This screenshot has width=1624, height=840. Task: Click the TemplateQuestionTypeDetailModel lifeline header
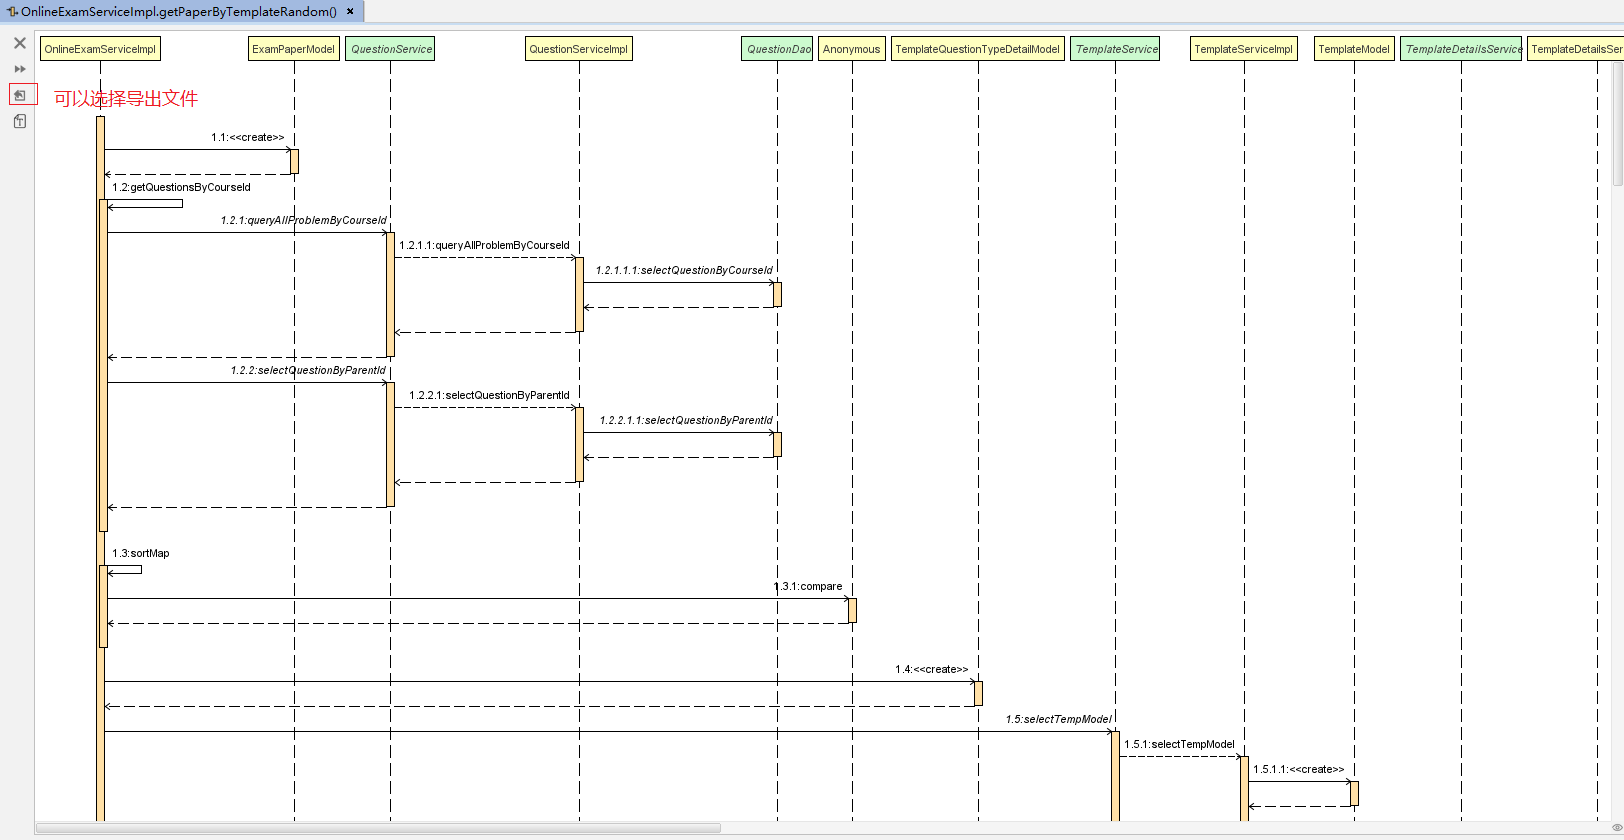(978, 49)
